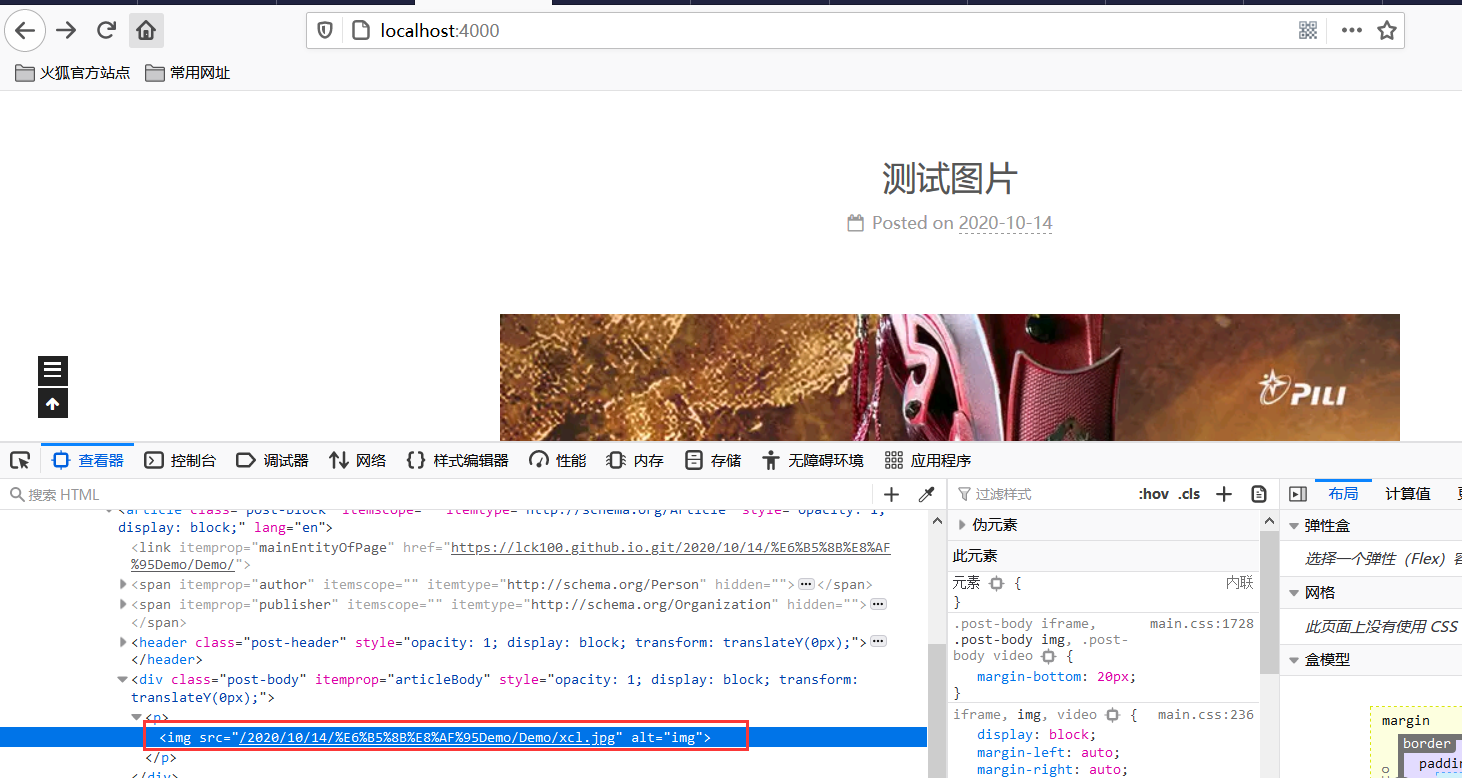The image size is (1462, 778).
Task: Toggle the three-pane inspector layout icon
Action: click(x=1297, y=493)
